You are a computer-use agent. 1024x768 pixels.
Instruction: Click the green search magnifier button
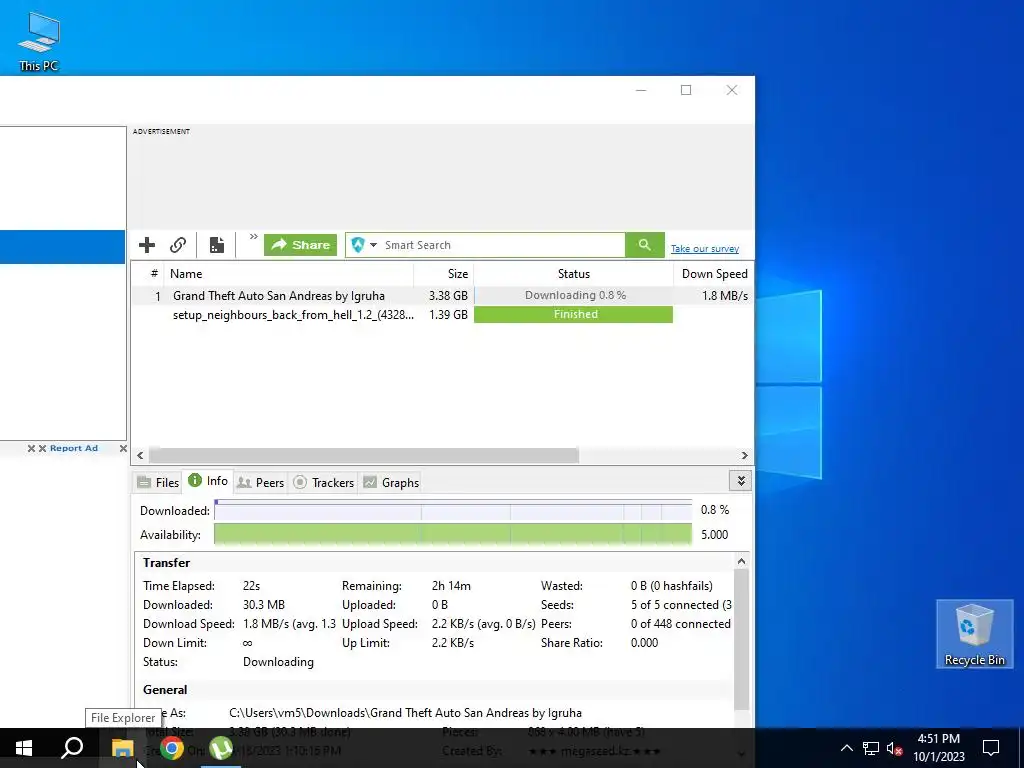tap(645, 245)
